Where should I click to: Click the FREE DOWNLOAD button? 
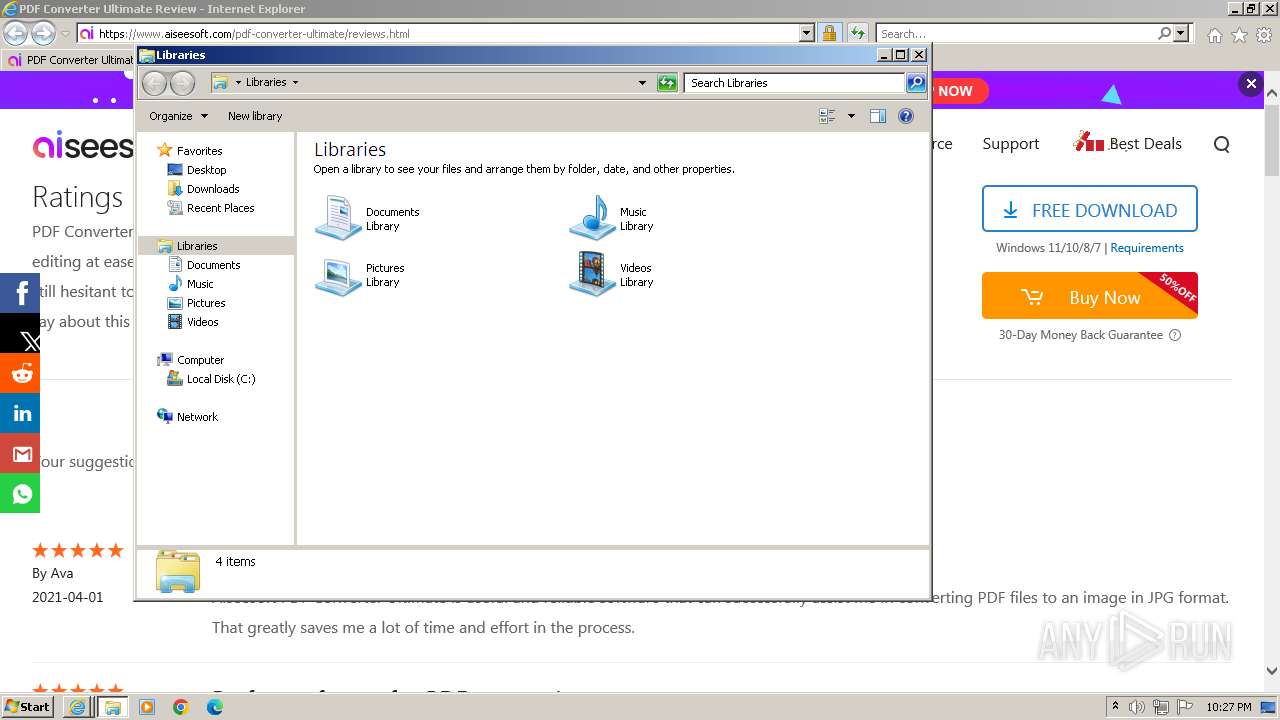point(1090,210)
